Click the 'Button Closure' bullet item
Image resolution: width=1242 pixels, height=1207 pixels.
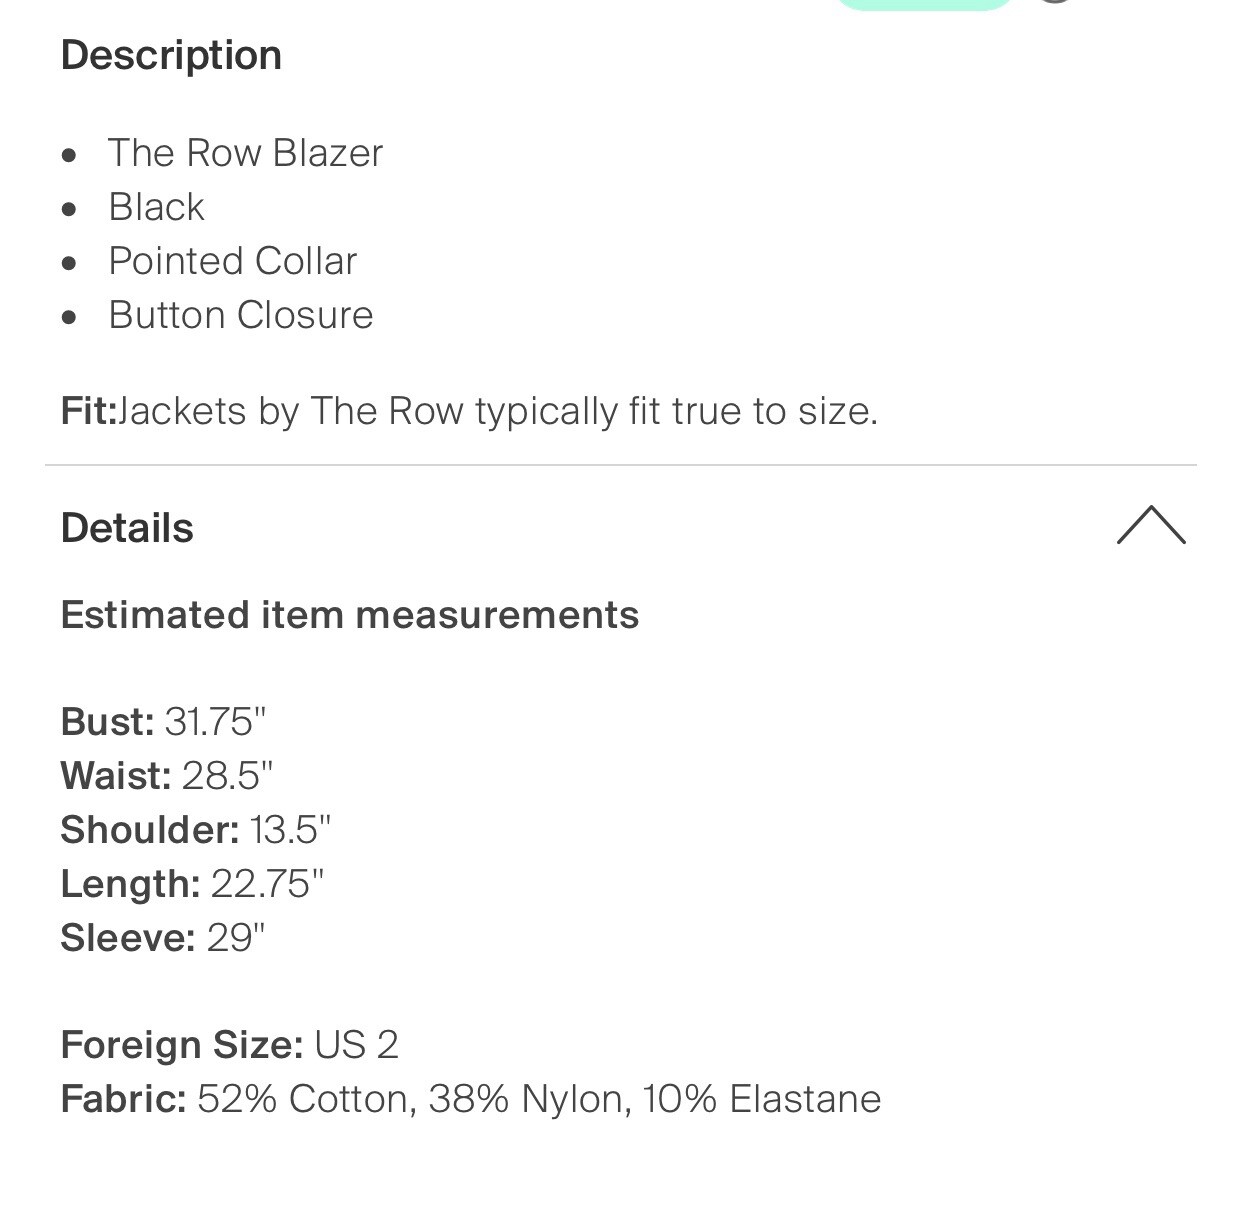pyautogui.click(x=240, y=315)
